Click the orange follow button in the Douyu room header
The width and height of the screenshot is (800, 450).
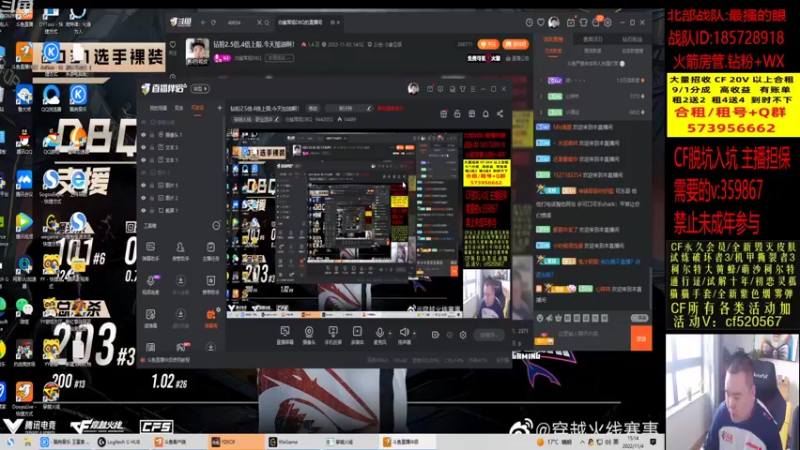point(488,44)
